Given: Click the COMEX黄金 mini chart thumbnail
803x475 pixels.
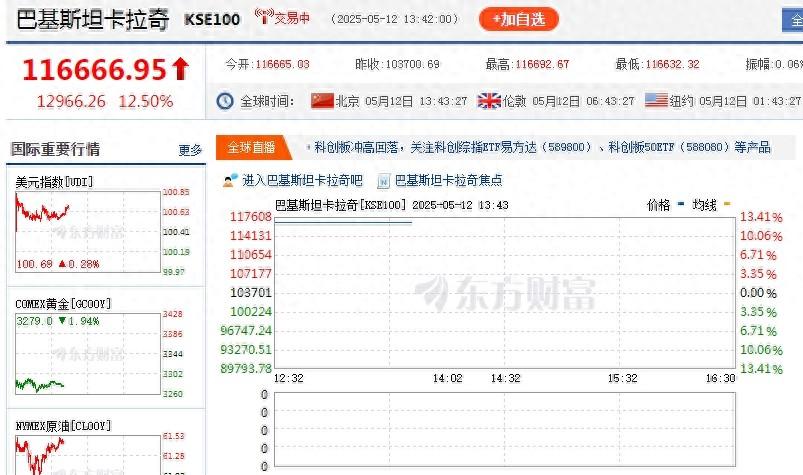Looking at the screenshot, I should pyautogui.click(x=88, y=354).
